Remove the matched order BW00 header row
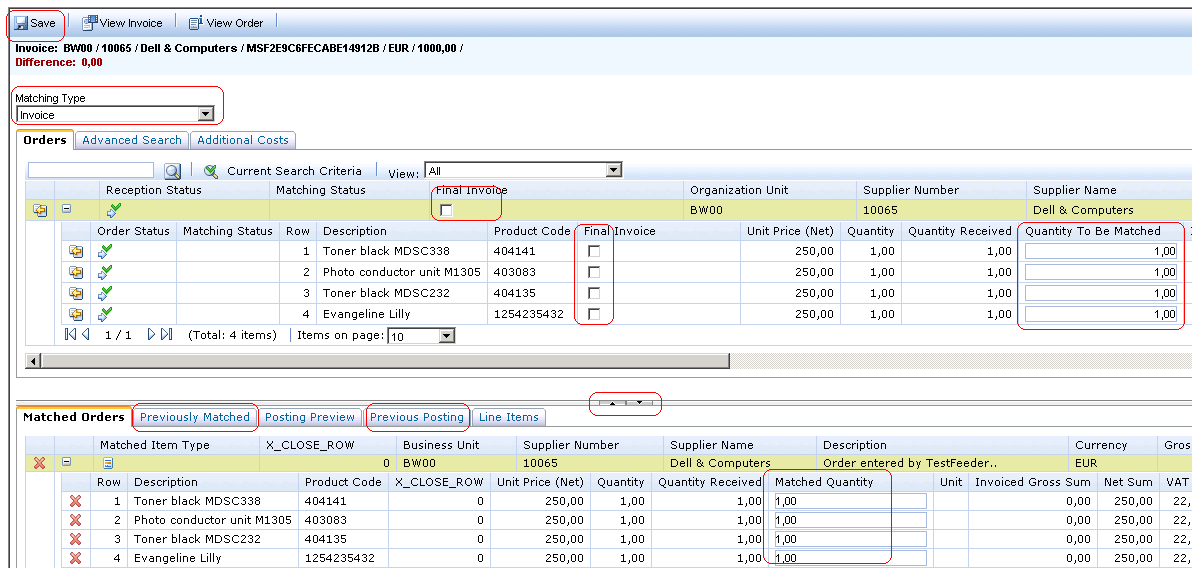This screenshot has height=568, width=1192. [40, 462]
